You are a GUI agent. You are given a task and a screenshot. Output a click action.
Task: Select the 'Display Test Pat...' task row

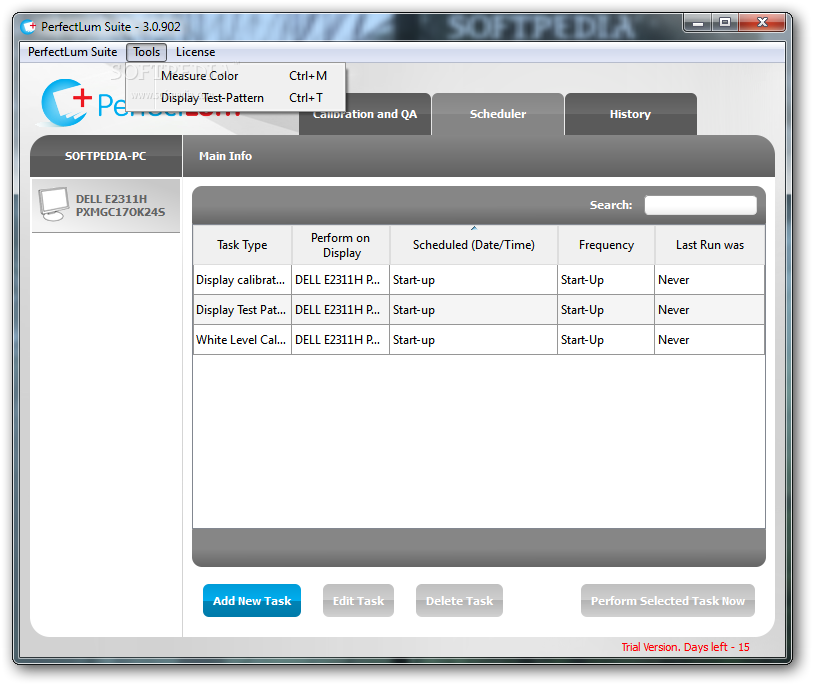click(x=479, y=310)
